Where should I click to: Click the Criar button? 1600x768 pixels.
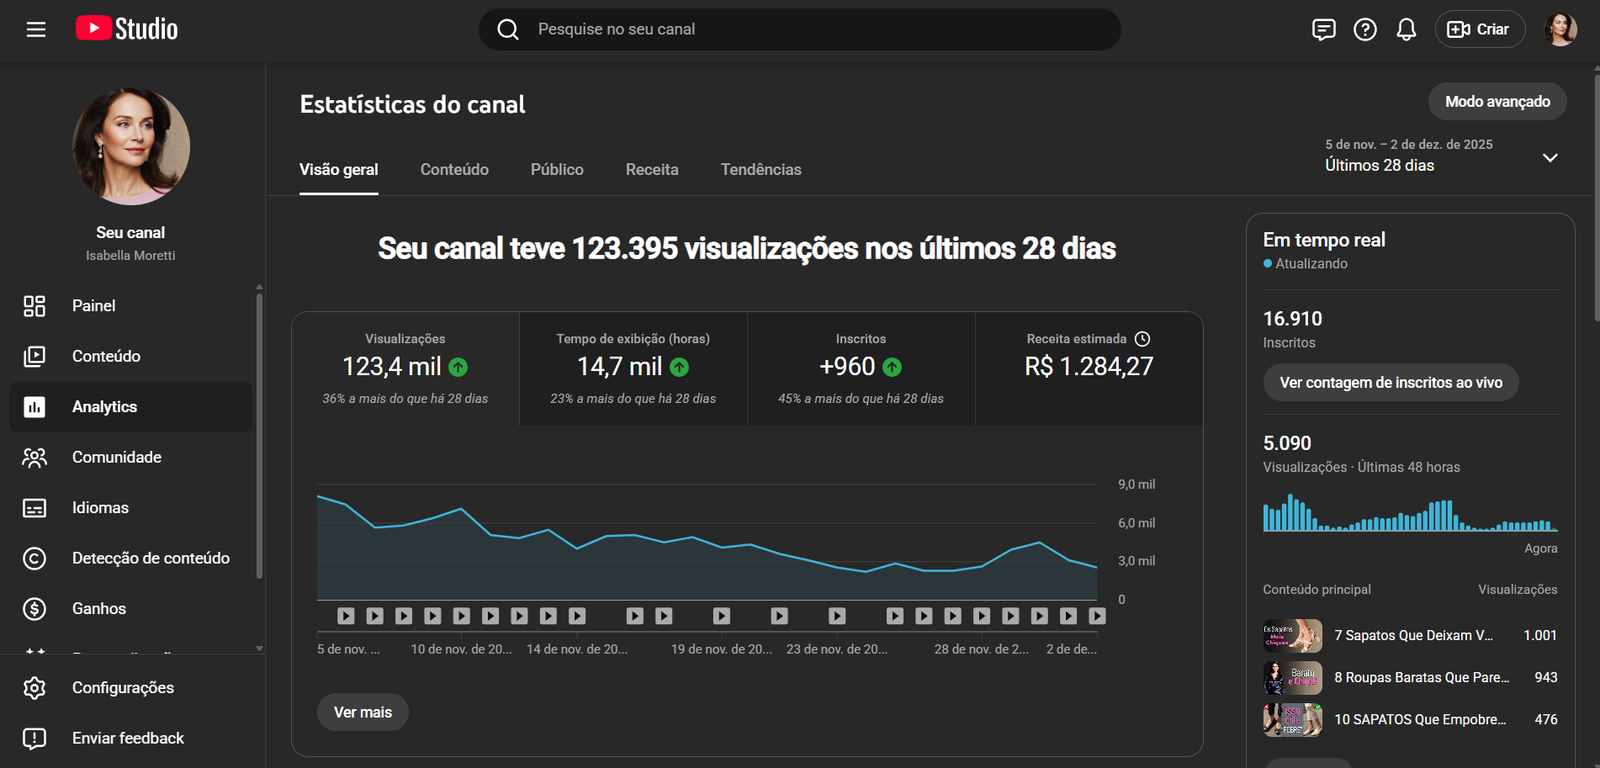point(1480,29)
